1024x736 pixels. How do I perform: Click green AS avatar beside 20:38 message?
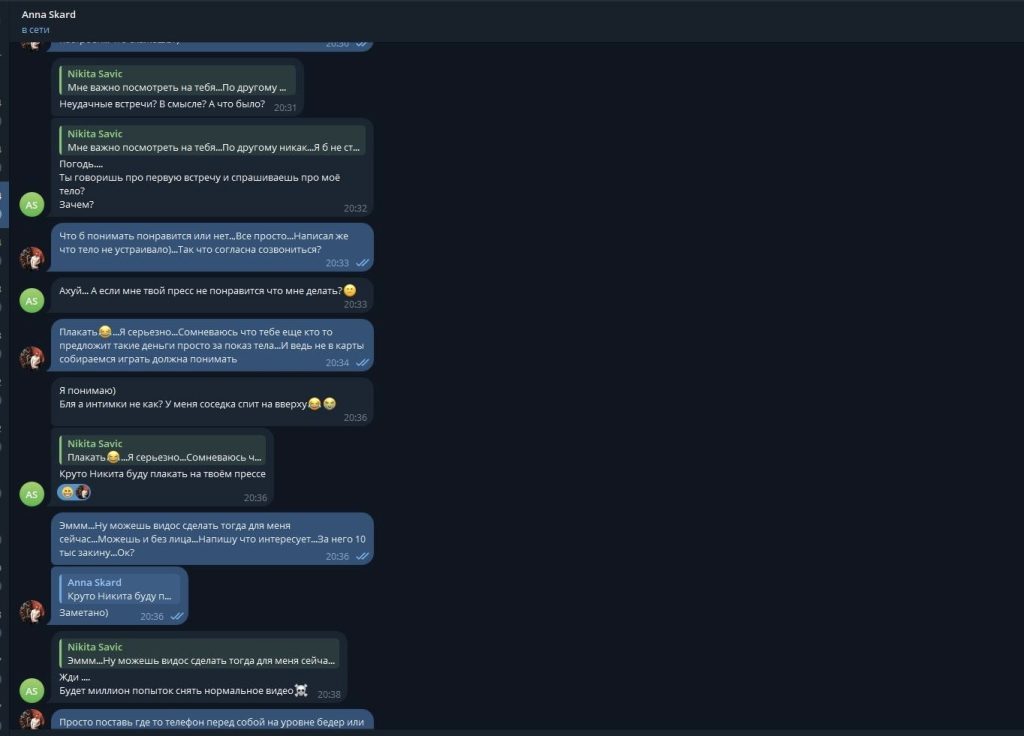coord(31,691)
